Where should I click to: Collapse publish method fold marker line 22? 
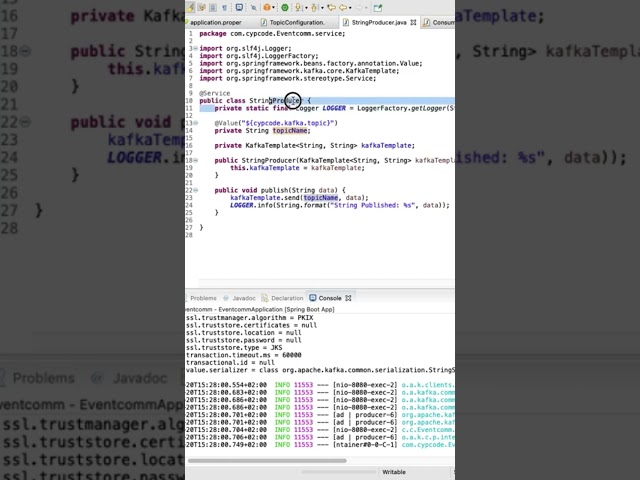tap(196, 190)
